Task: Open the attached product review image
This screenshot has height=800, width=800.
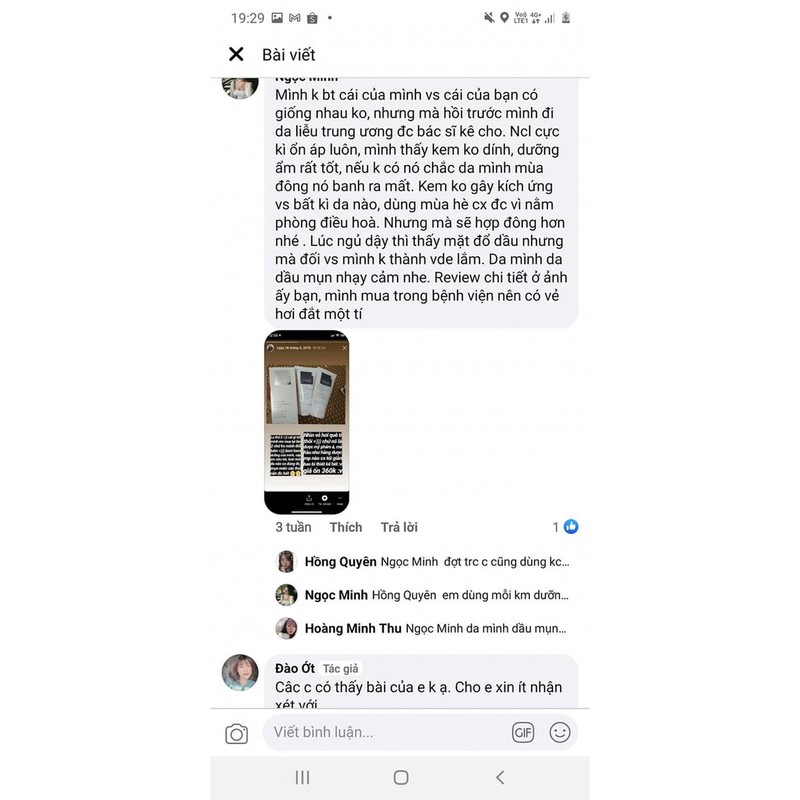Action: point(307,422)
